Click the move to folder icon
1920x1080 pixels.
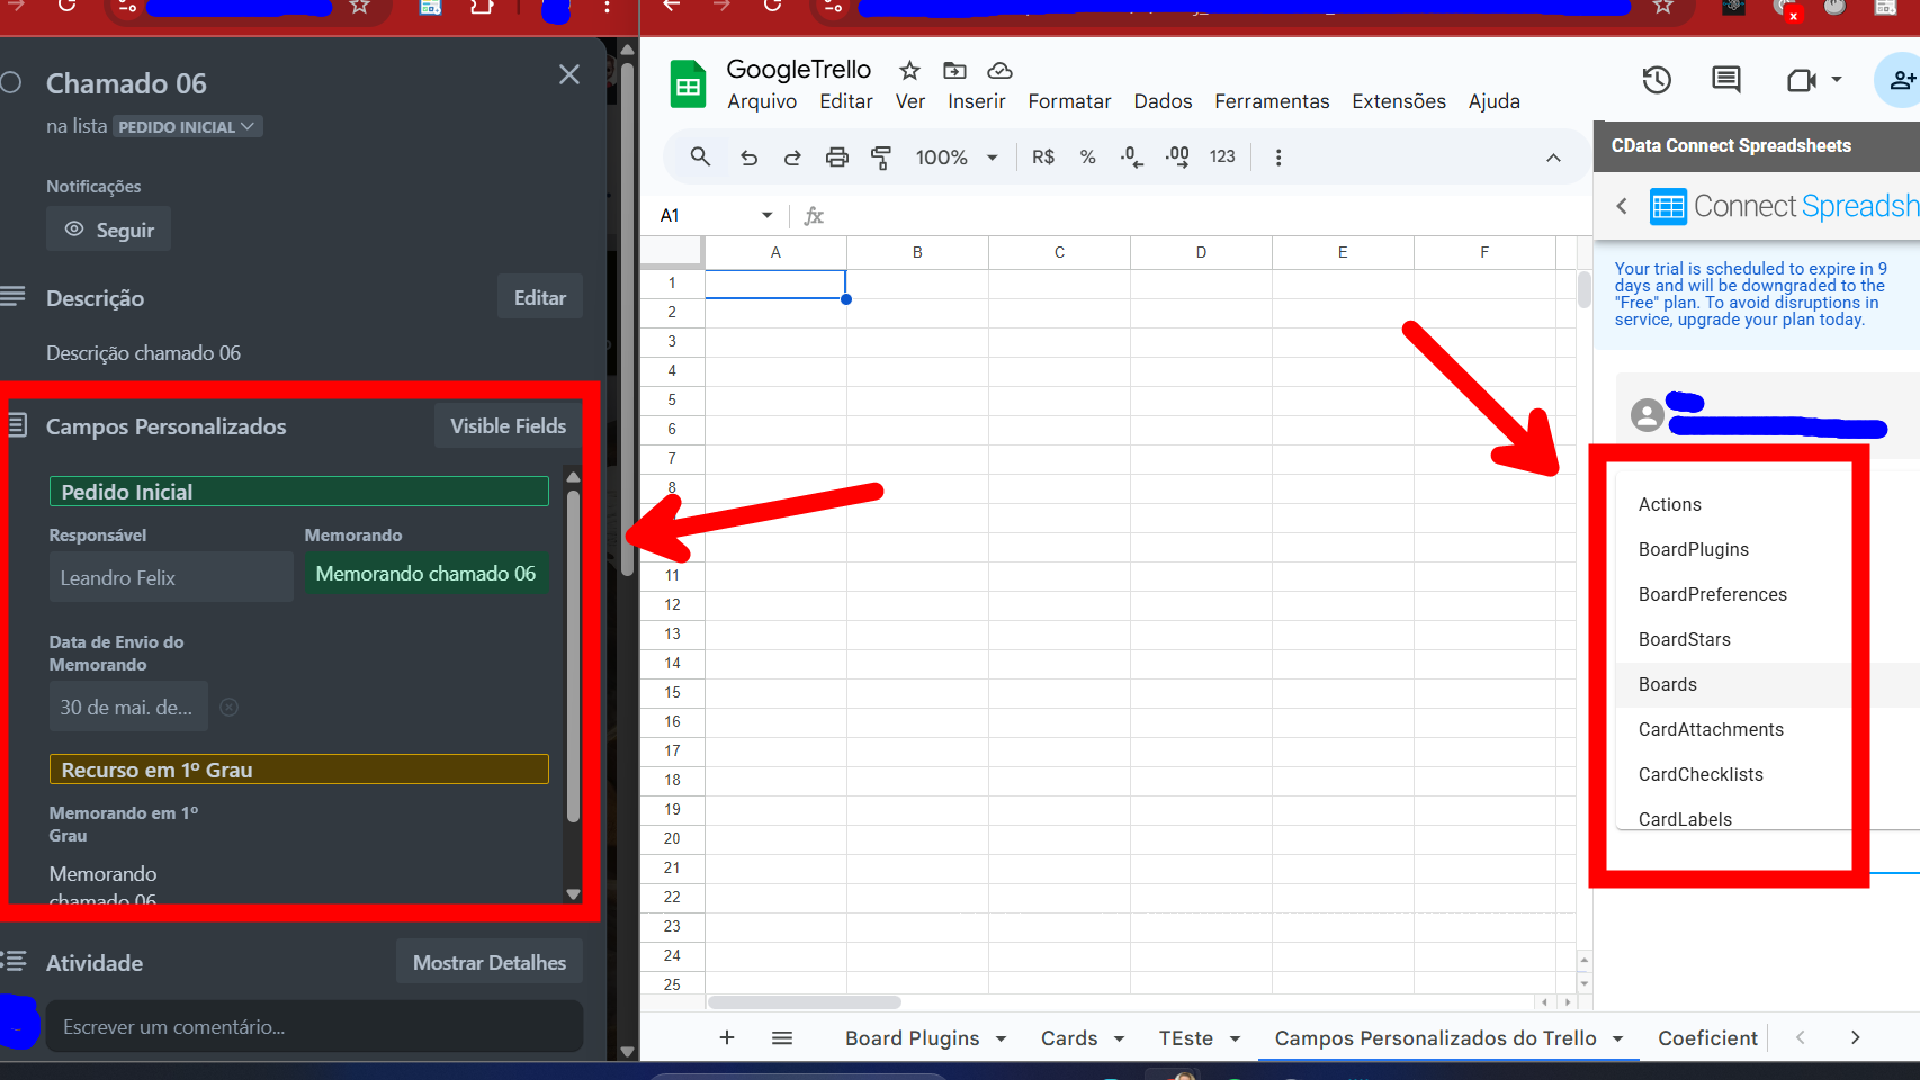point(955,71)
